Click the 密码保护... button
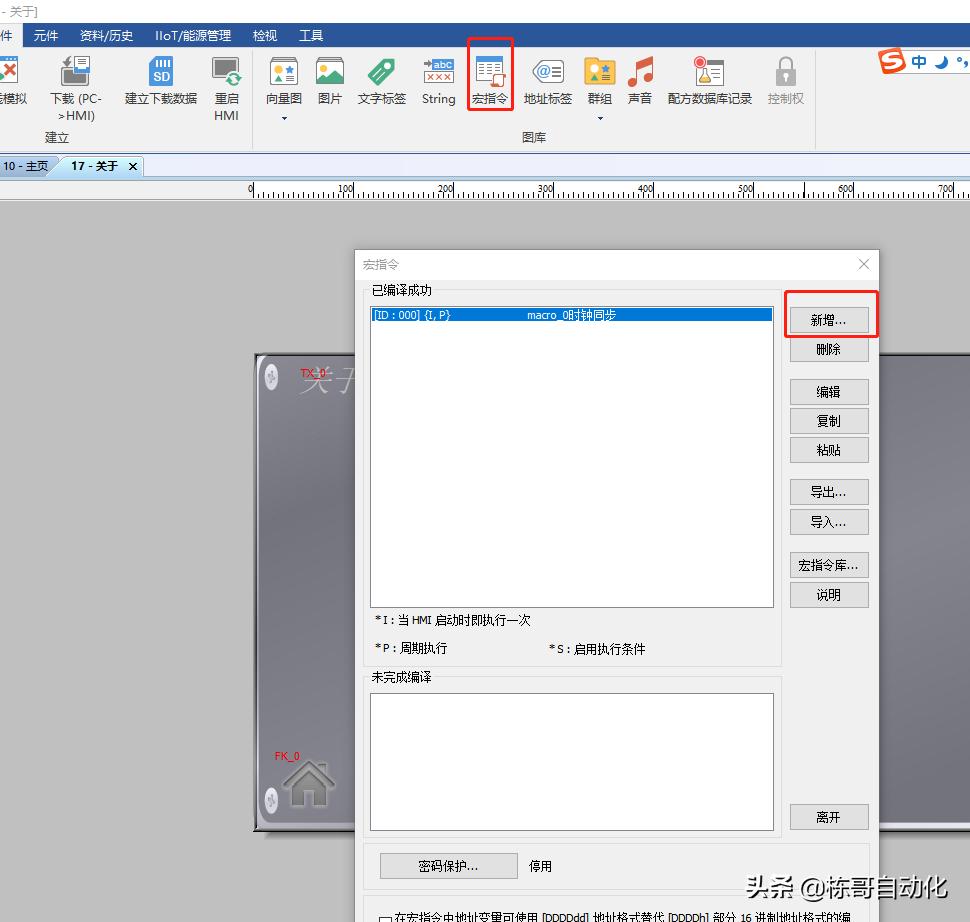 coord(448,866)
